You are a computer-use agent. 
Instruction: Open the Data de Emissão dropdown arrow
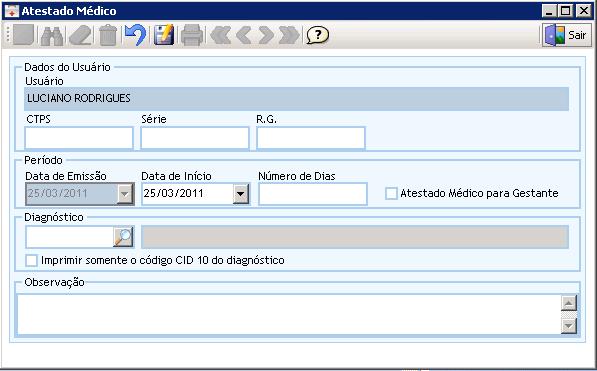click(125, 194)
